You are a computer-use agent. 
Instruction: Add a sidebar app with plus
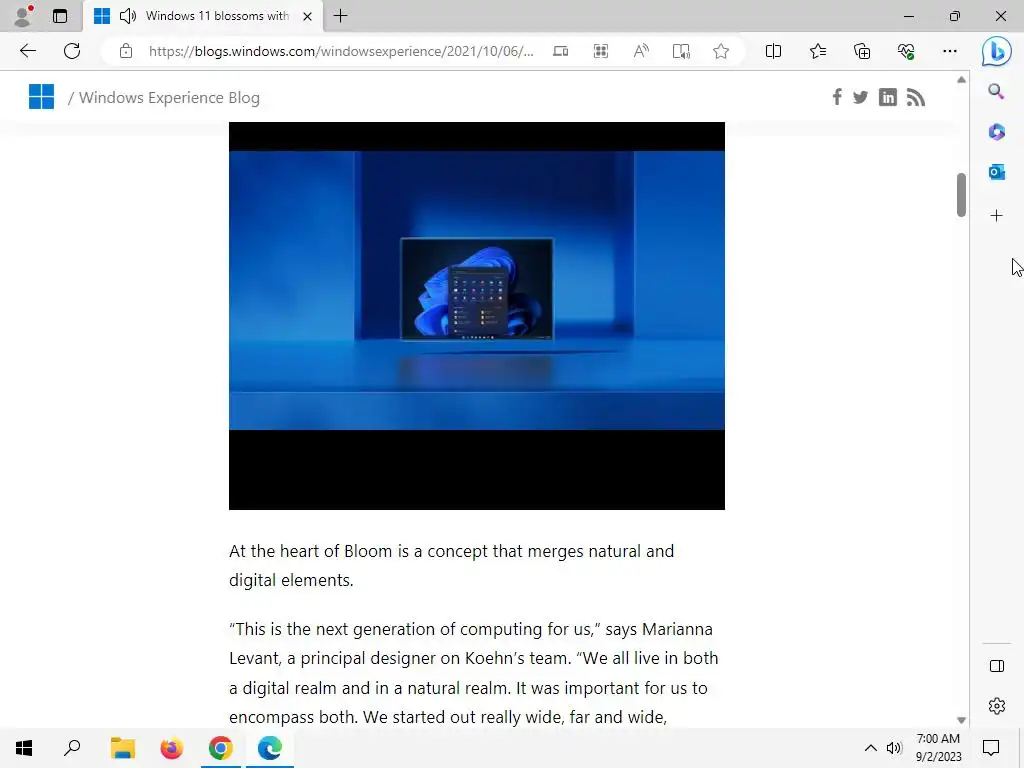coord(996,216)
